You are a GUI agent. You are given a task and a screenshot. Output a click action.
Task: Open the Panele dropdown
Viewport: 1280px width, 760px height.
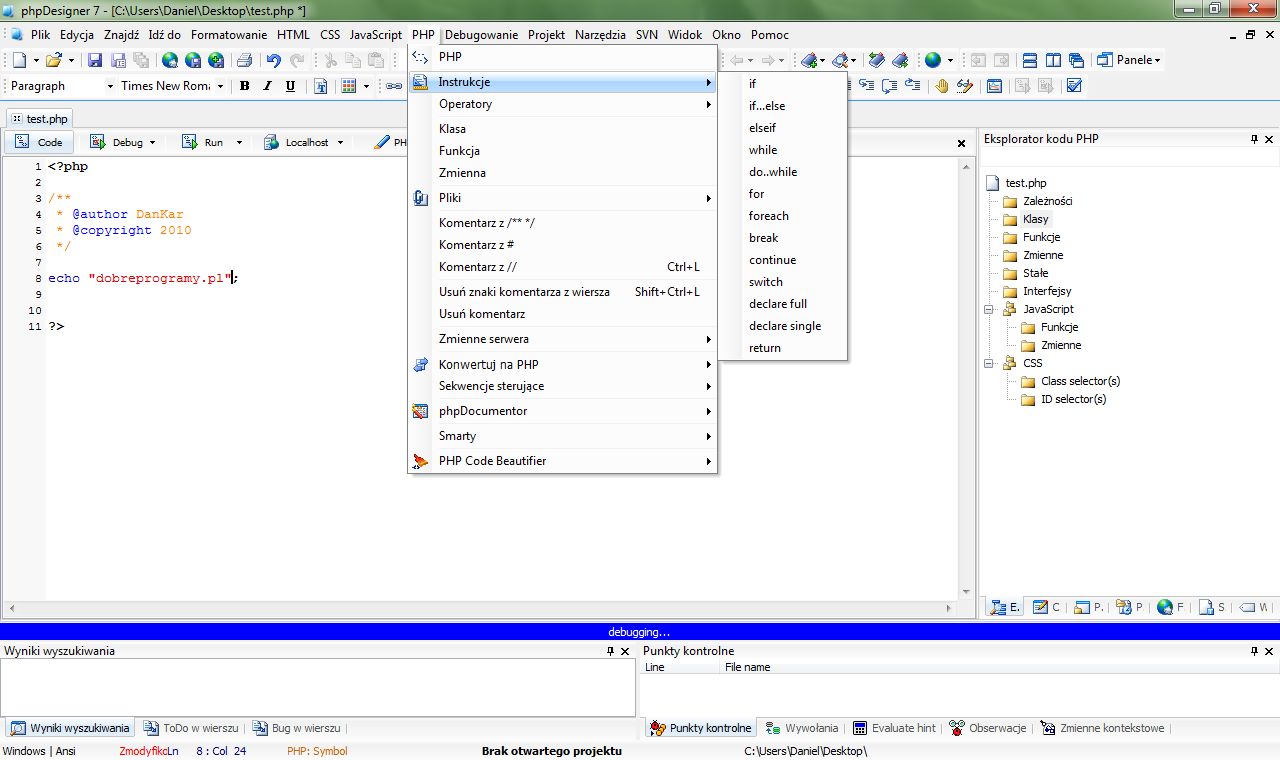tap(1130, 60)
